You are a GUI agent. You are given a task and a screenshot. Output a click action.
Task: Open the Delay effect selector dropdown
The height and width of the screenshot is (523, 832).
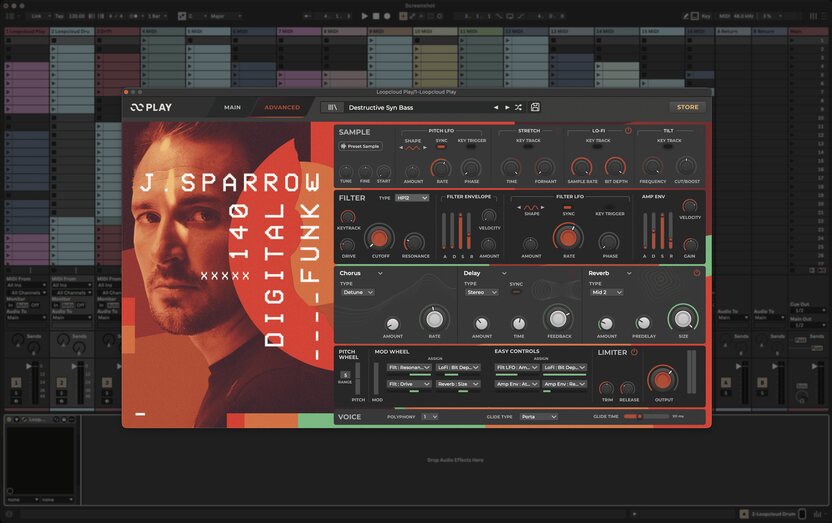pyautogui.click(x=485, y=273)
